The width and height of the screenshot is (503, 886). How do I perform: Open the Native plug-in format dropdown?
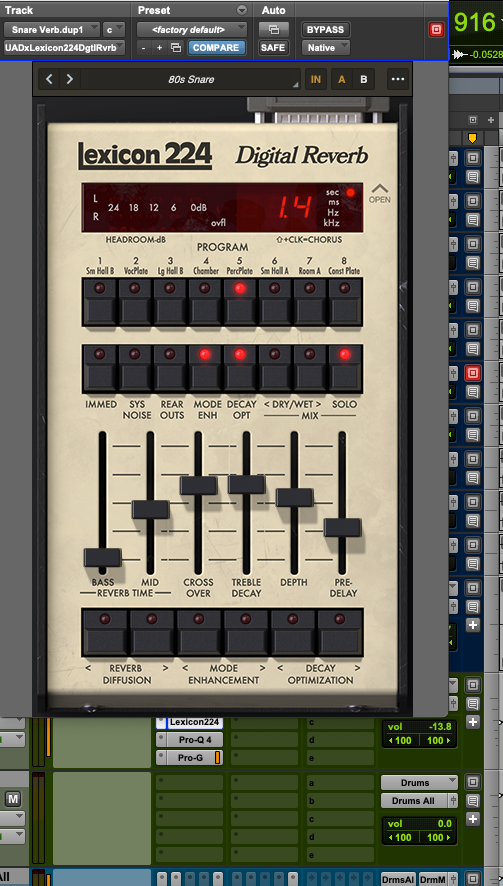(326, 48)
